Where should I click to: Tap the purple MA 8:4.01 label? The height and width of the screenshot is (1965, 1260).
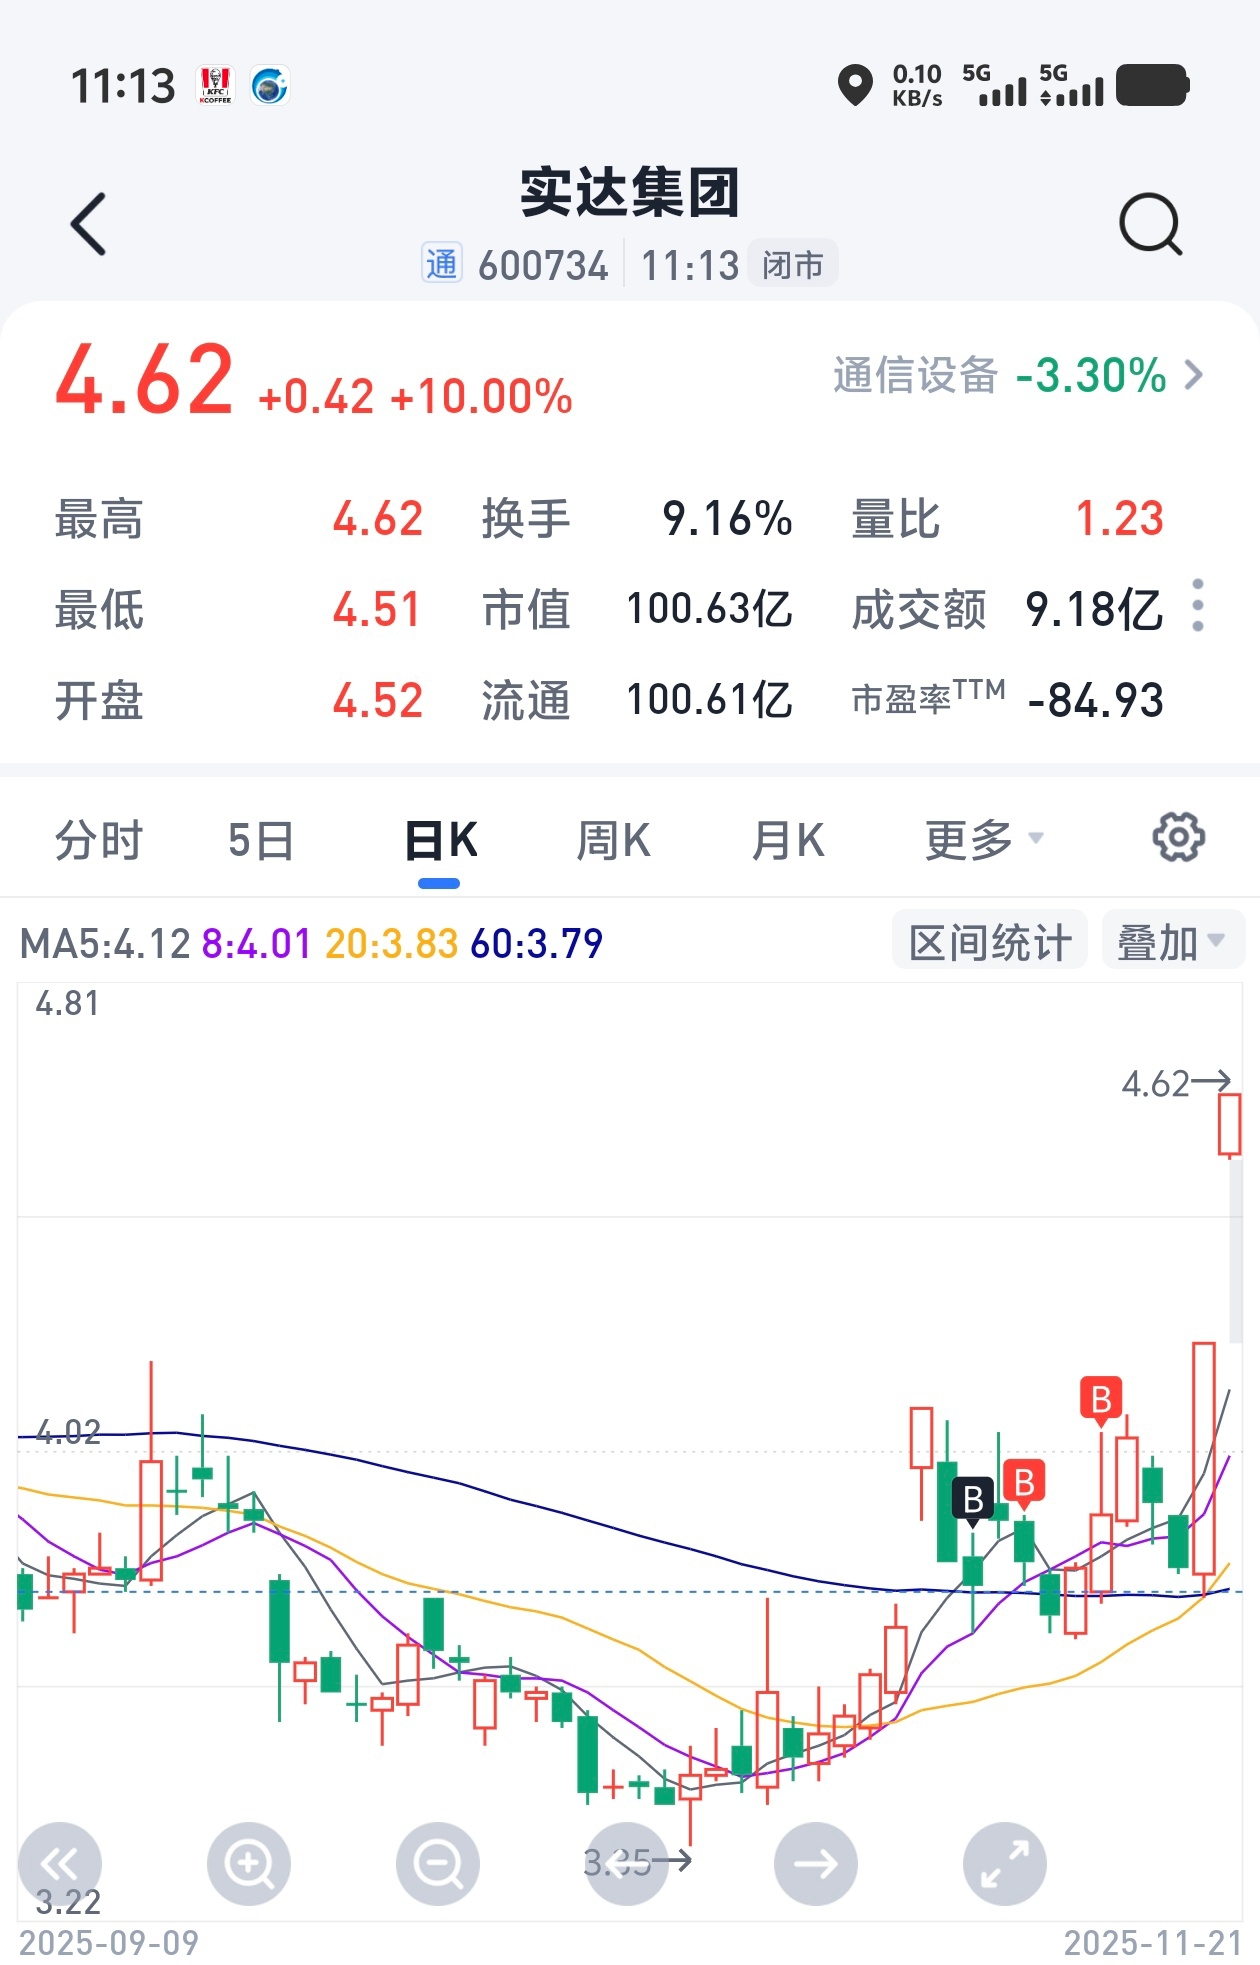257,943
